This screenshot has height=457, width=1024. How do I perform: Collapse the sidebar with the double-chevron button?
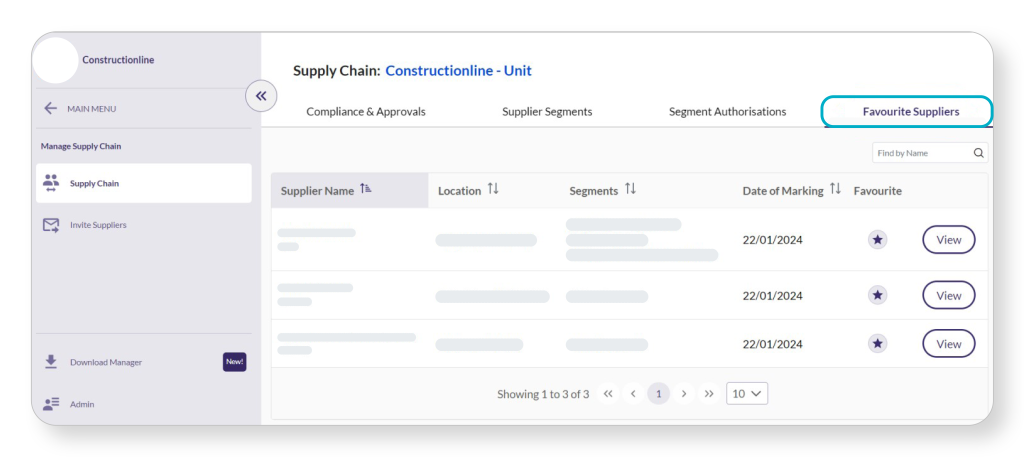click(x=261, y=96)
